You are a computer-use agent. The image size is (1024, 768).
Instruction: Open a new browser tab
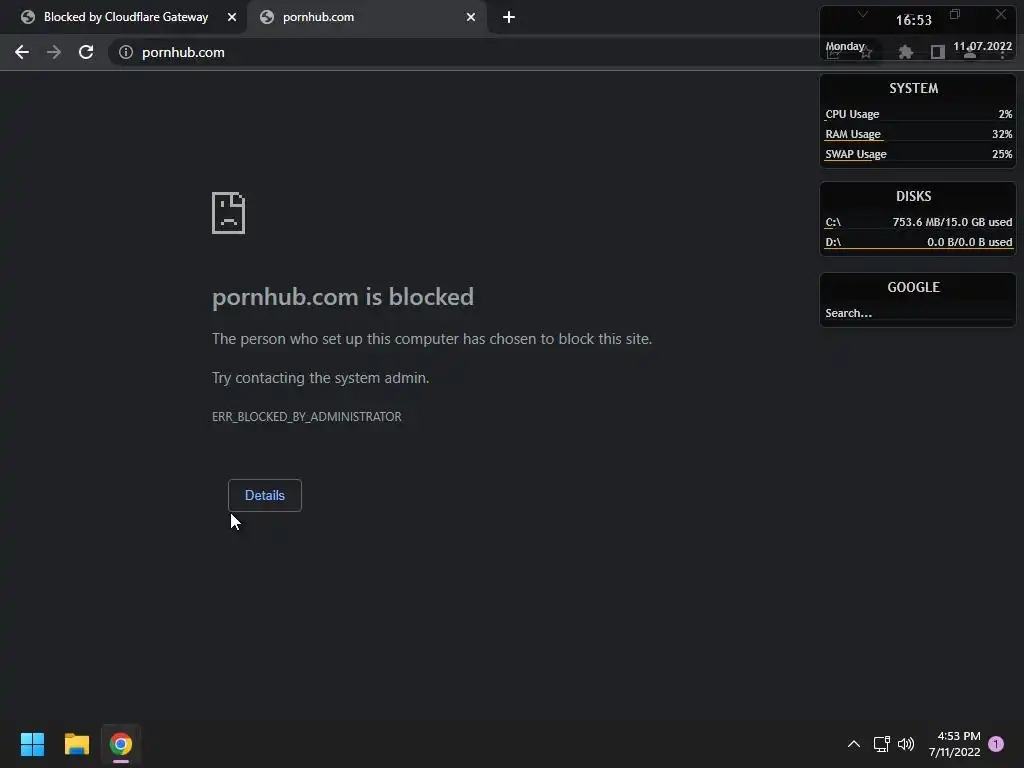coord(509,17)
